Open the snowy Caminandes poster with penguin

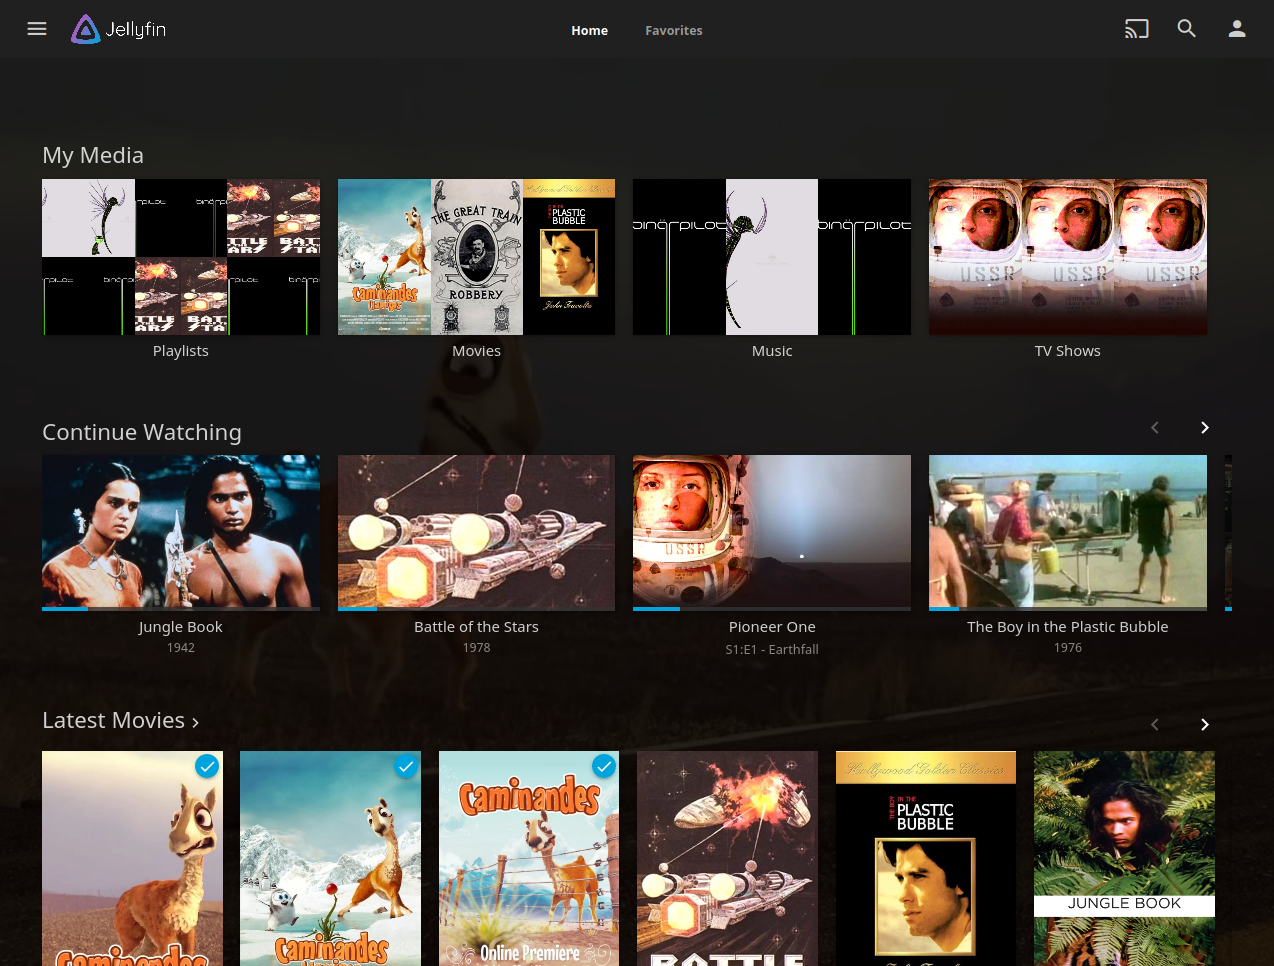pos(330,858)
